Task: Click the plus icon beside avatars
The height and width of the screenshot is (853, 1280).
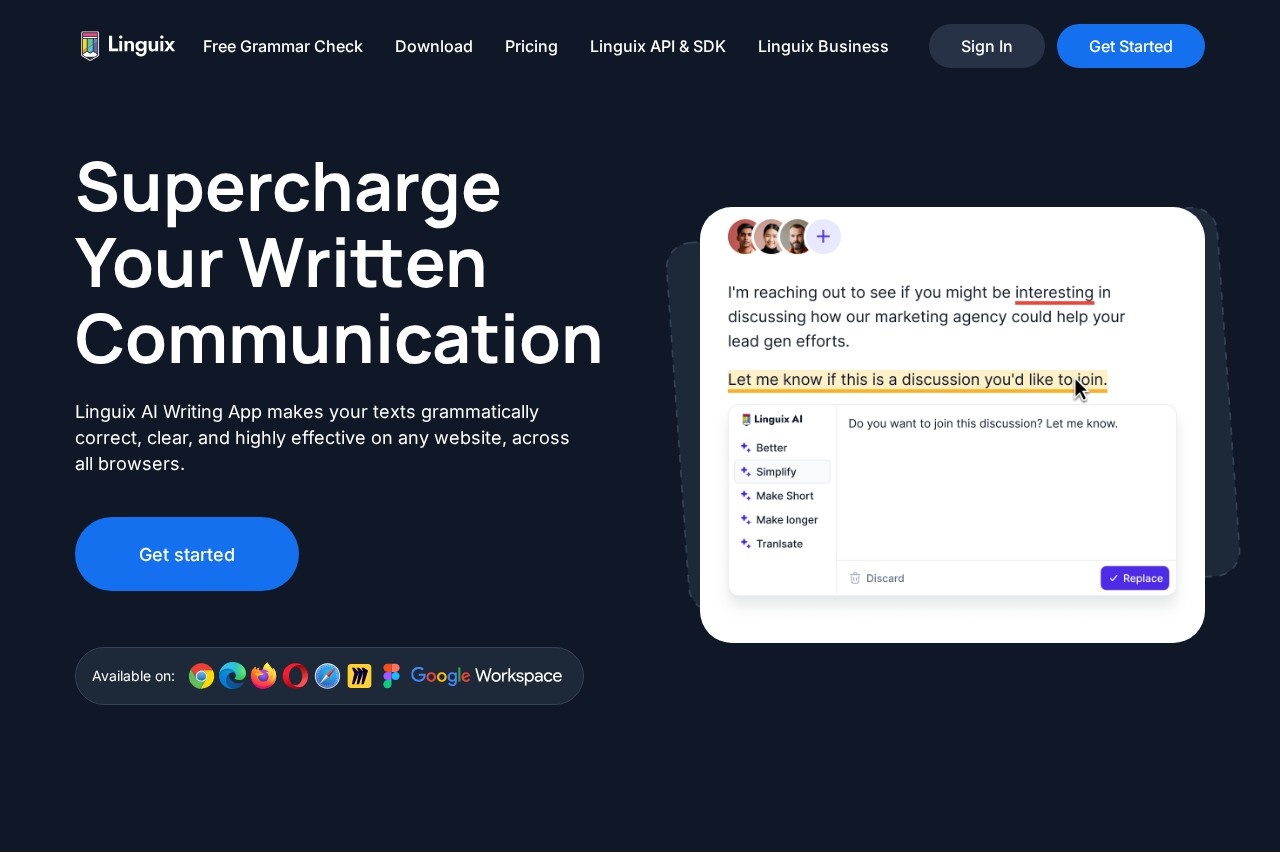Action: tap(823, 237)
